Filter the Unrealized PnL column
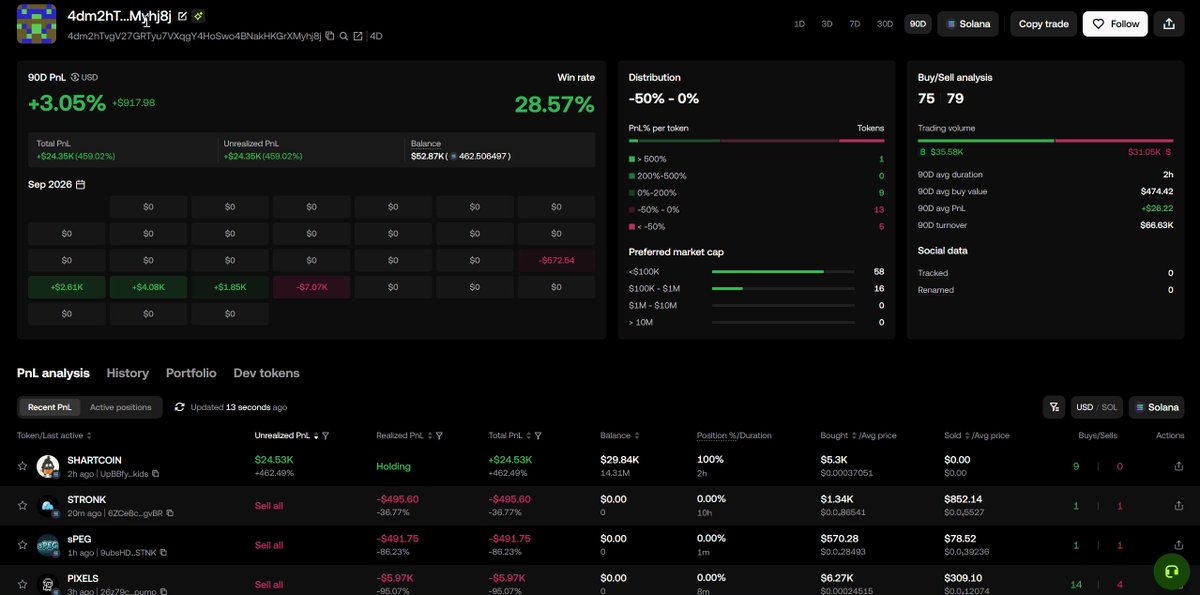This screenshot has height=595, width=1200. pos(325,436)
